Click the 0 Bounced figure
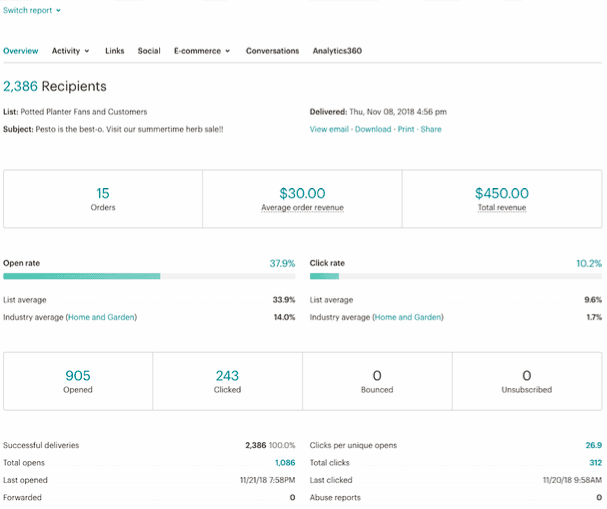The image size is (607, 509). tap(377, 375)
